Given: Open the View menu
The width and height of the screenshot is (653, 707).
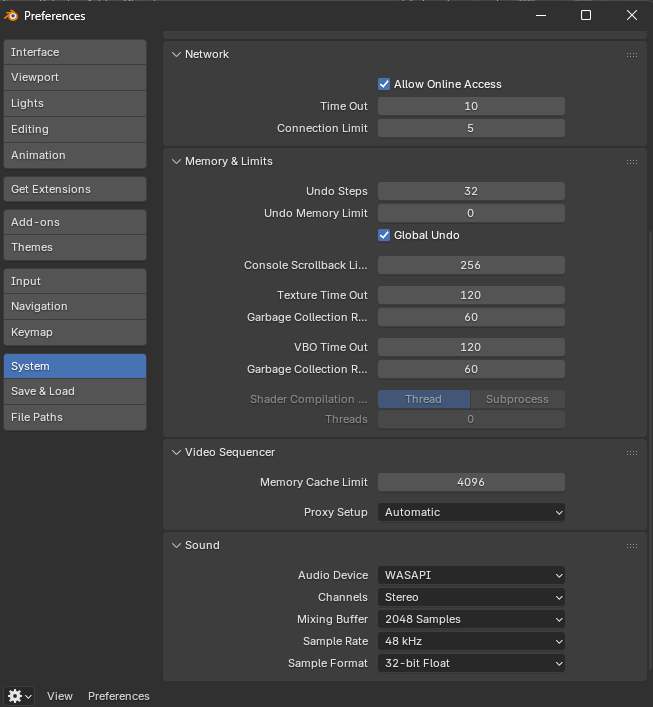Looking at the screenshot, I should (x=60, y=696).
